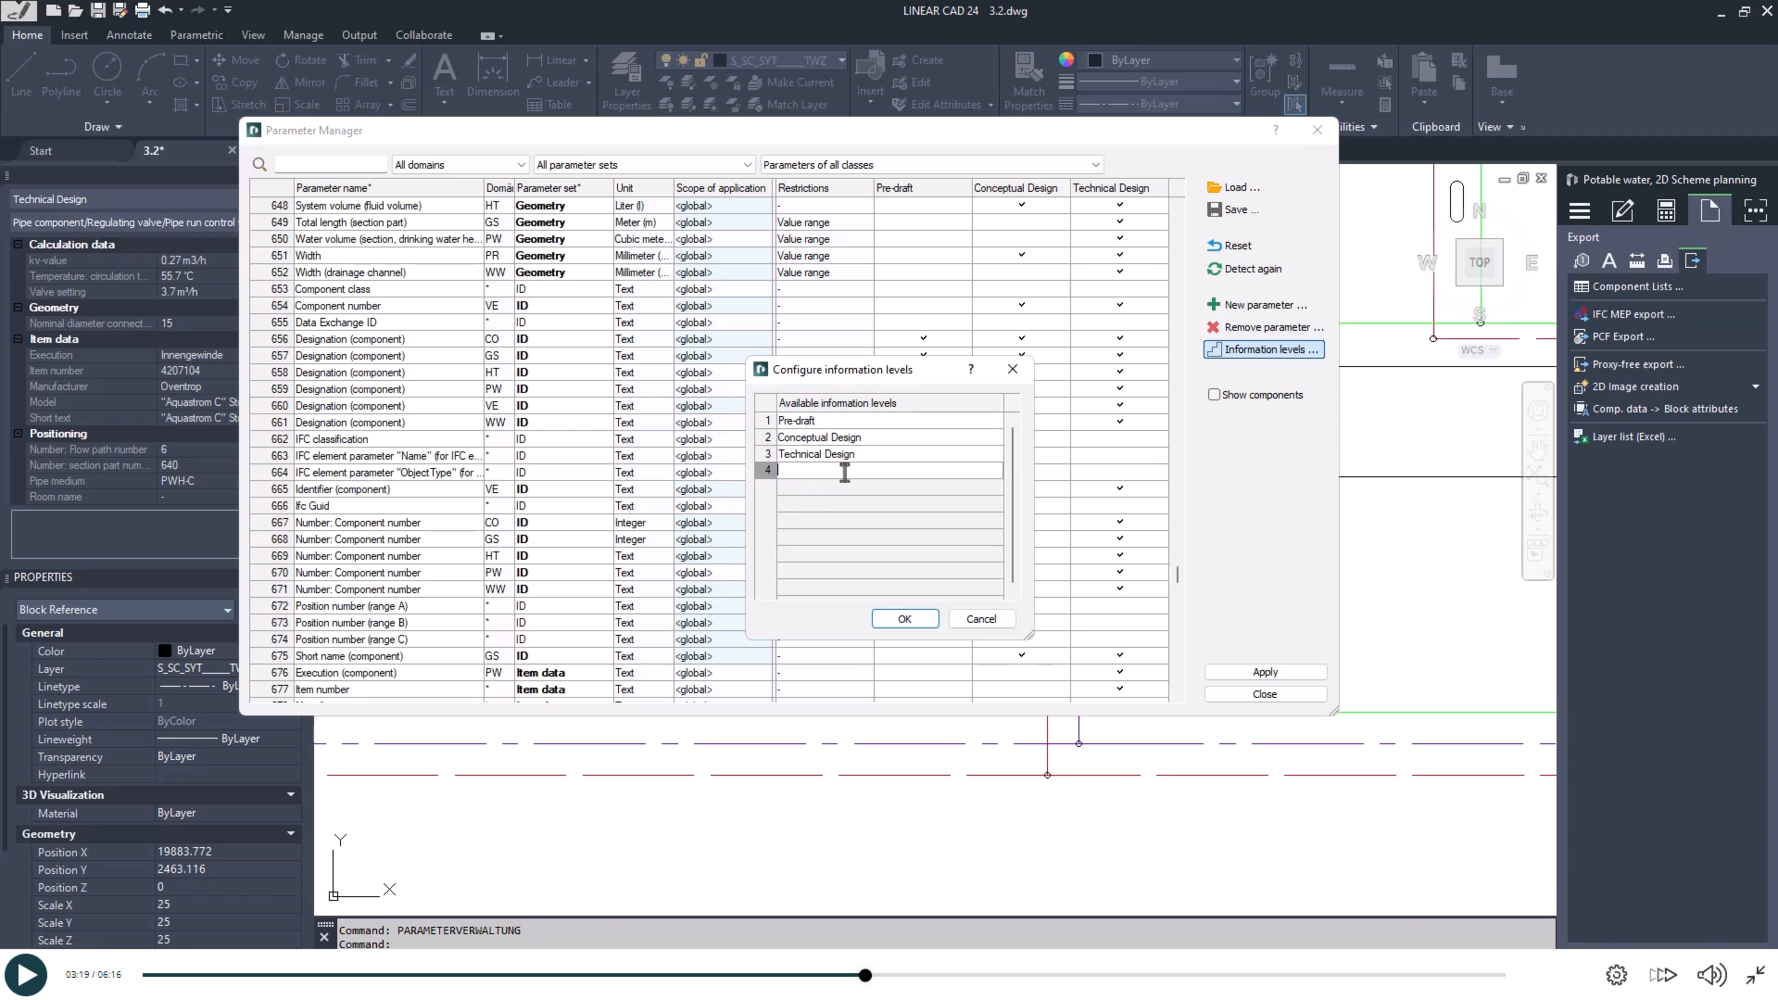
Task: Toggle the video volume speaker icon
Action: 1711,975
